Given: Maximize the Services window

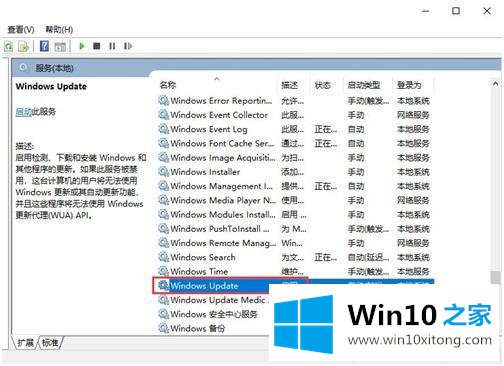Looking at the screenshot, I should pyautogui.click(x=456, y=11).
